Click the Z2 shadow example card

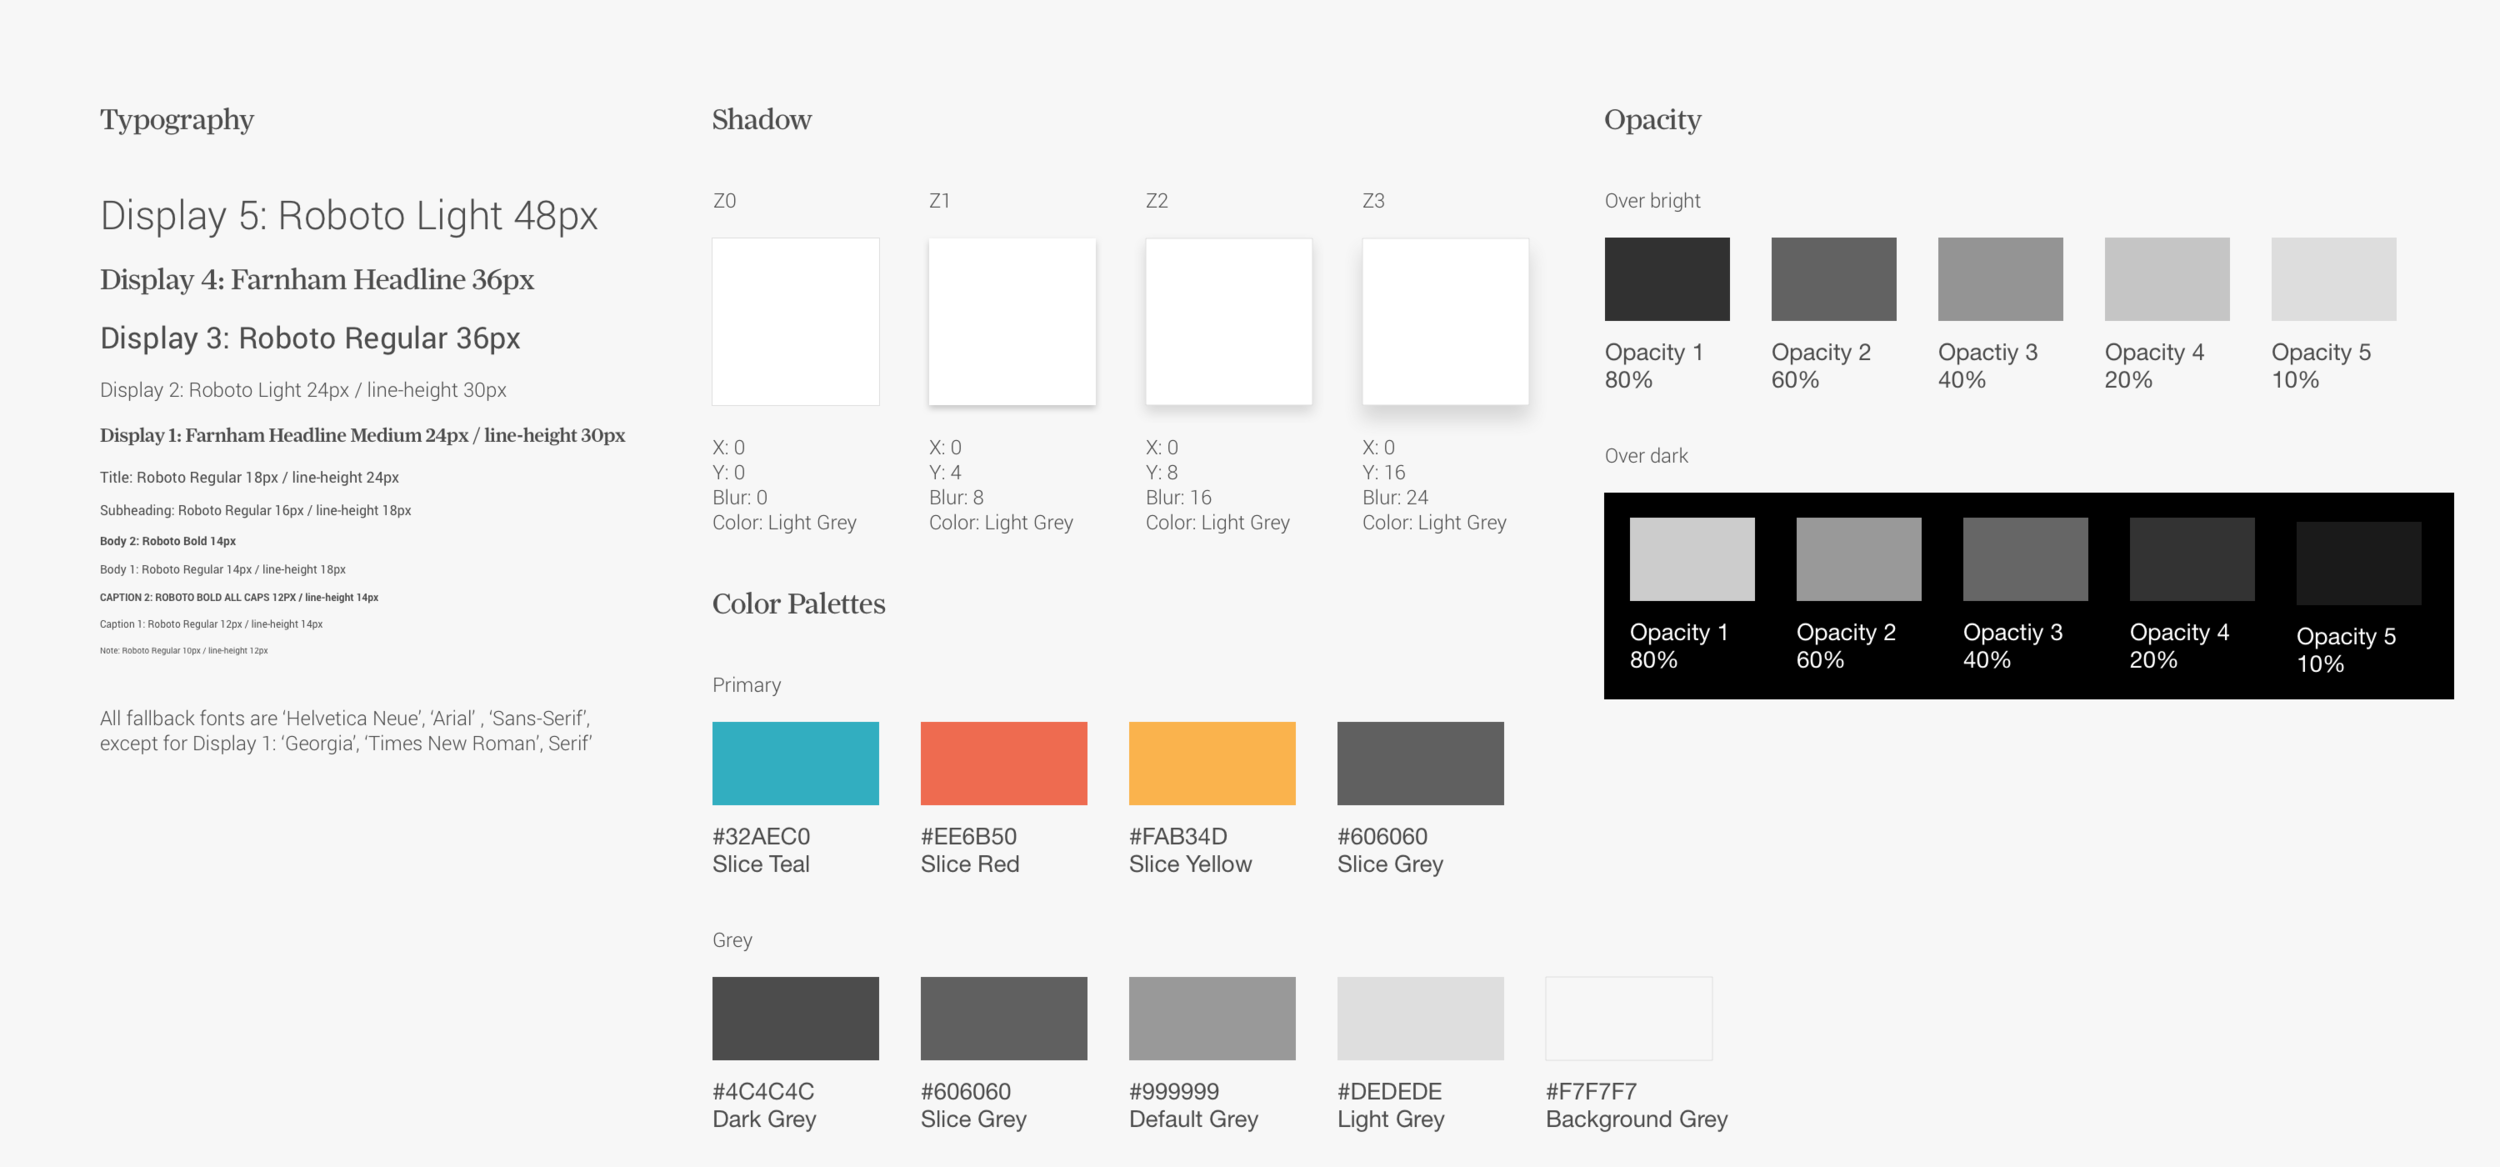tap(1228, 320)
